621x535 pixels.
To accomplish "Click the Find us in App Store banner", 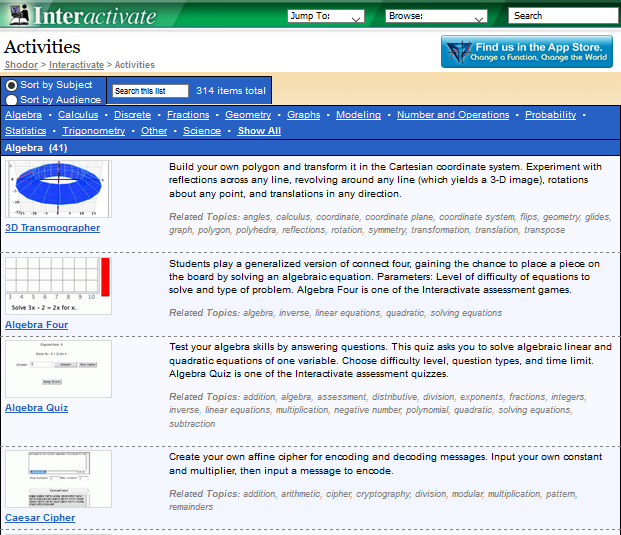I will (x=527, y=52).
